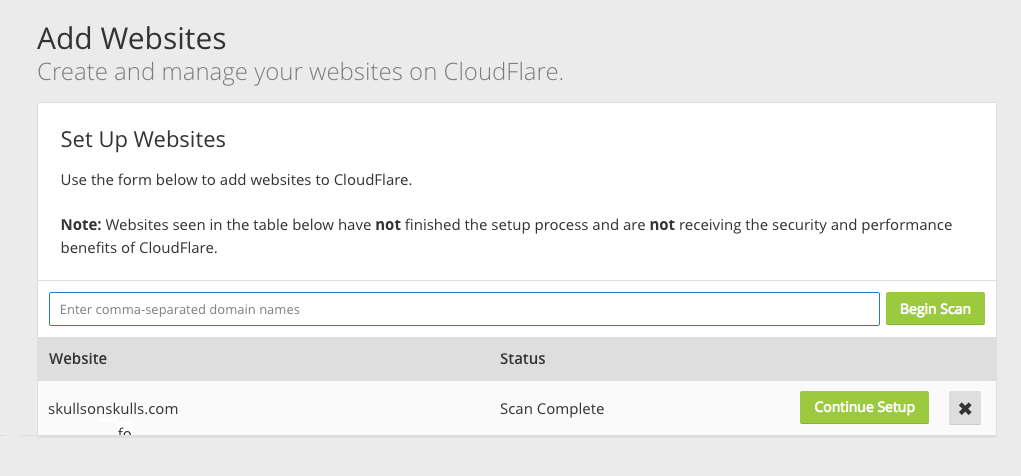Click the Note paragraph about unfinished setup
1021x476 pixels.
point(506,236)
